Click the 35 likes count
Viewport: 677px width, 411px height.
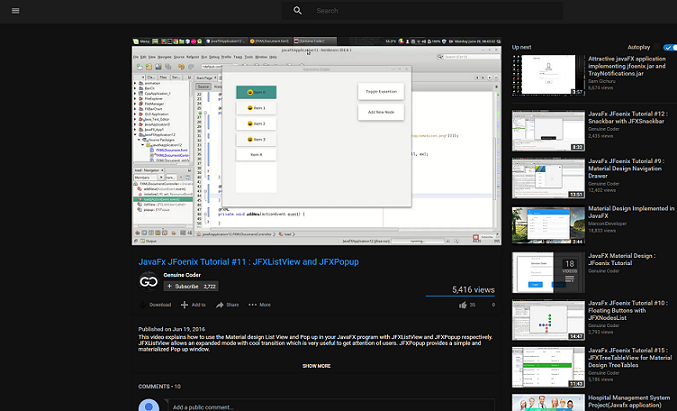(x=472, y=305)
